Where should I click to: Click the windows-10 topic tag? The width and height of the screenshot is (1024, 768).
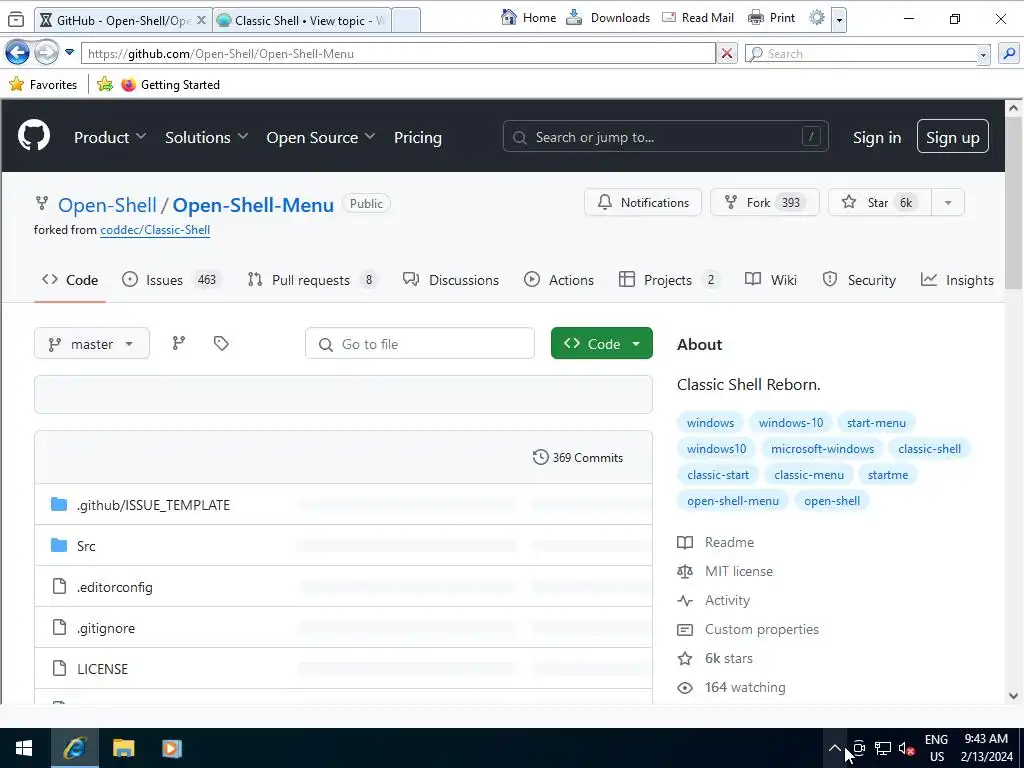tap(790, 423)
